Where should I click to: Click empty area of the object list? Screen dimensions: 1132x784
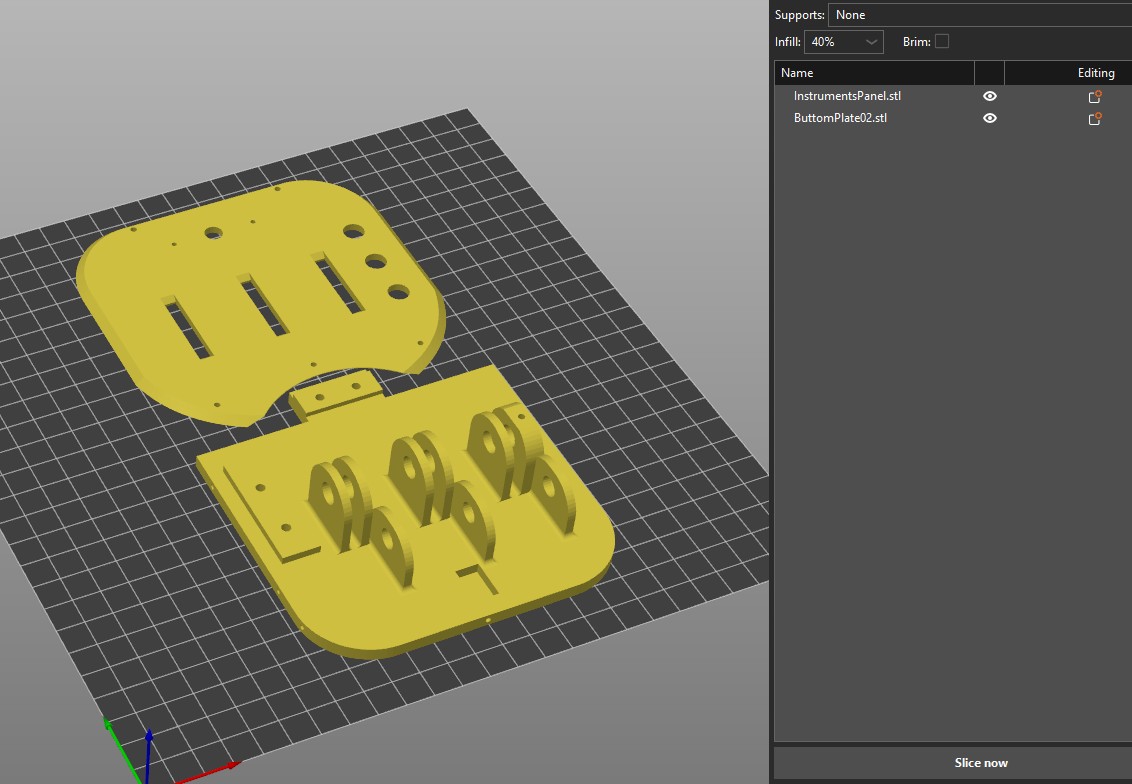point(950,450)
